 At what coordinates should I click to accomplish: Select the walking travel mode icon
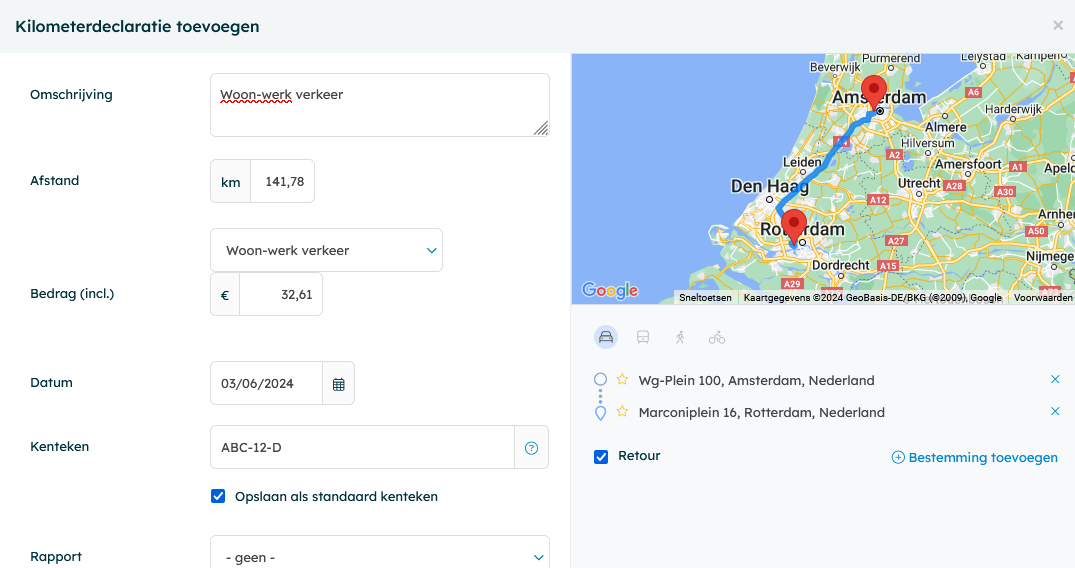click(680, 337)
